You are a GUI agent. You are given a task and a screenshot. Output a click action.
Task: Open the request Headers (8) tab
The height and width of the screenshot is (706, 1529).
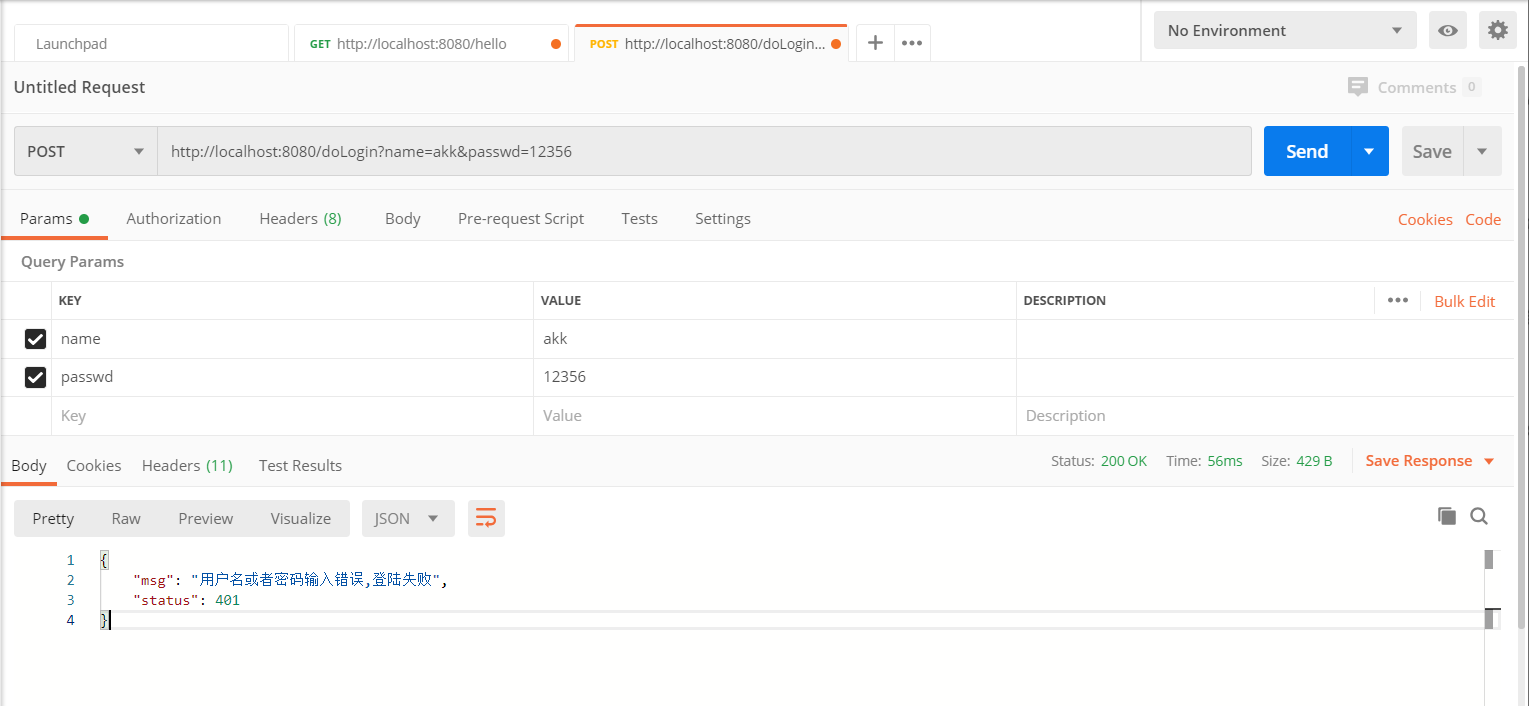300,218
